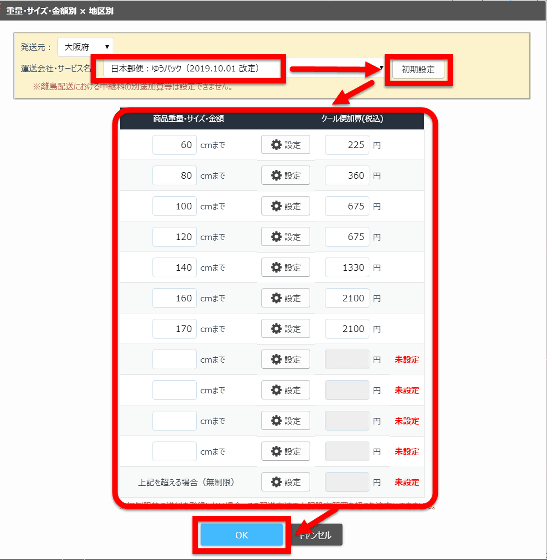Click the 発送元 label
The height and width of the screenshot is (560, 547).
pyautogui.click(x=36, y=47)
